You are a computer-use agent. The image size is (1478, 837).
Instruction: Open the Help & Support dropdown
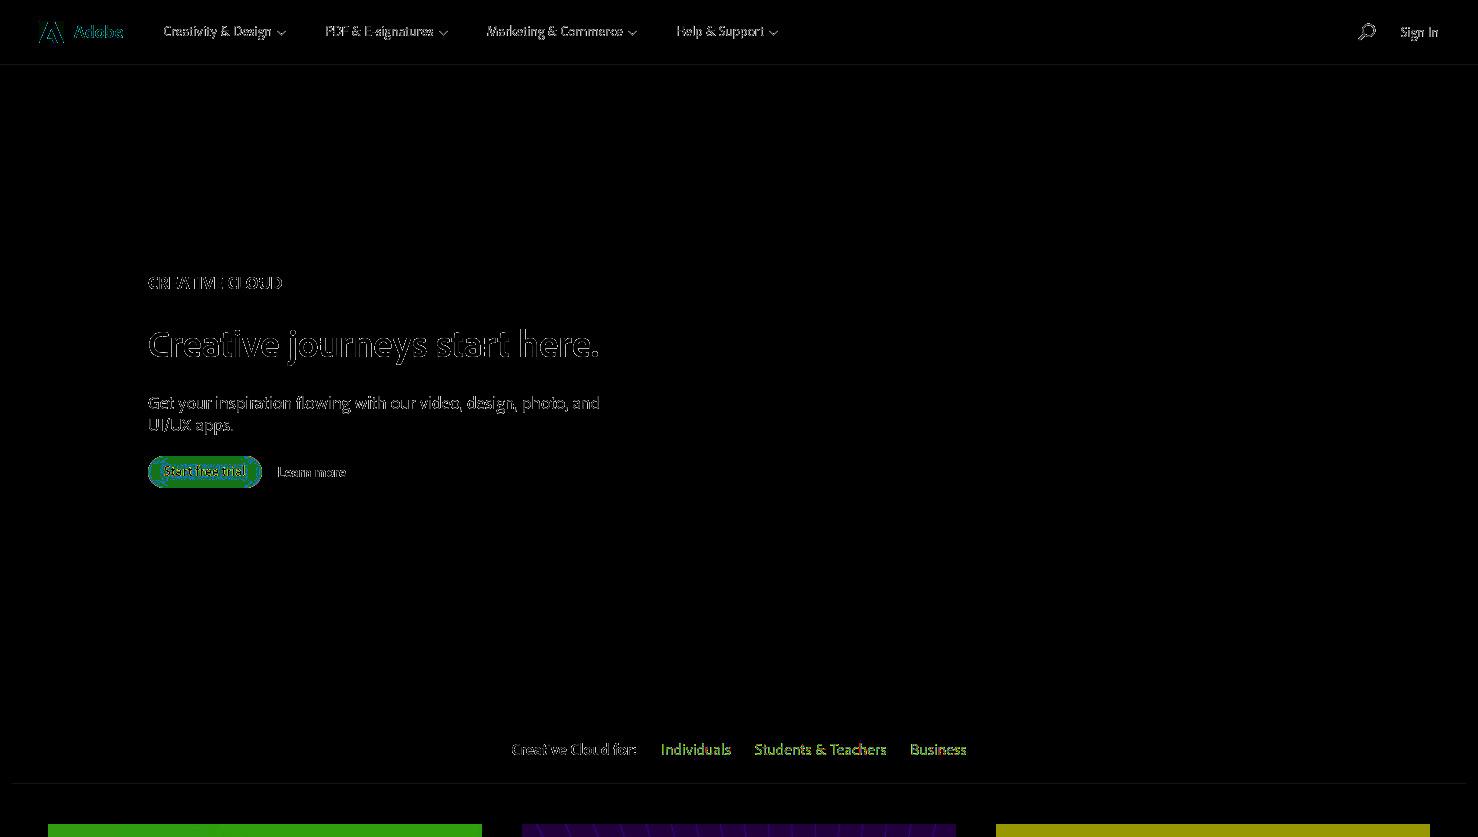(x=727, y=32)
